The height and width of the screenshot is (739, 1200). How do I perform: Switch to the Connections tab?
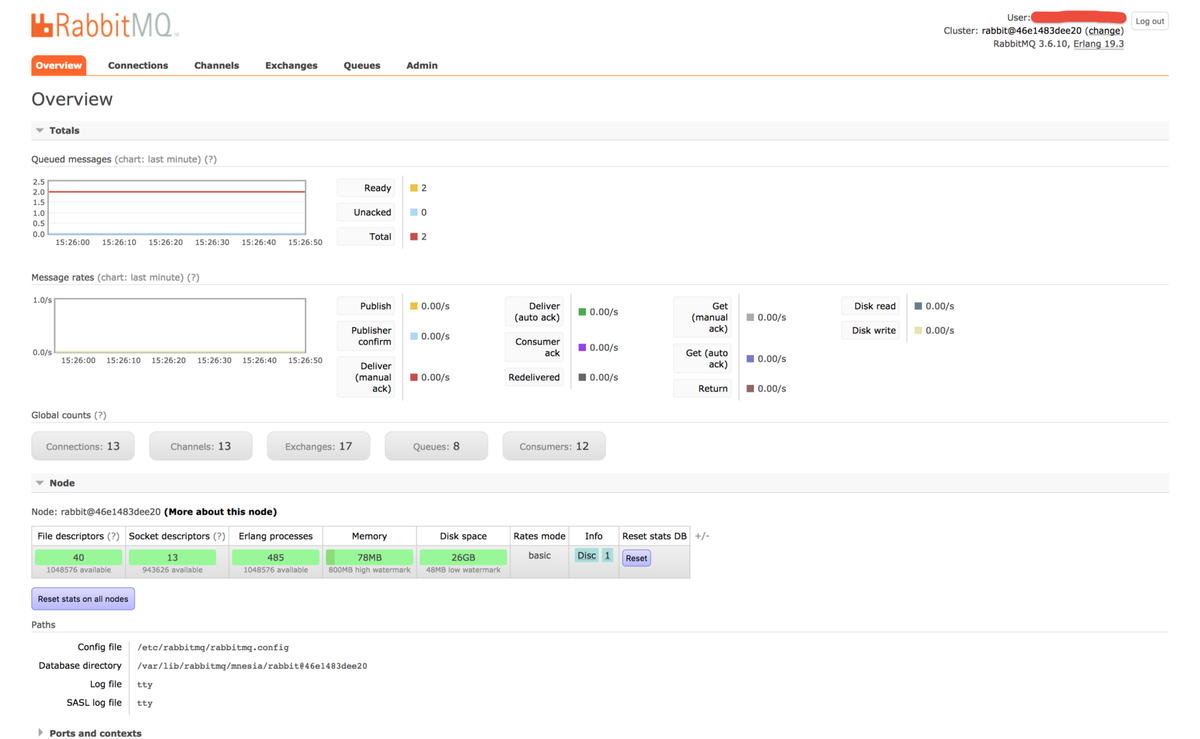coord(138,65)
